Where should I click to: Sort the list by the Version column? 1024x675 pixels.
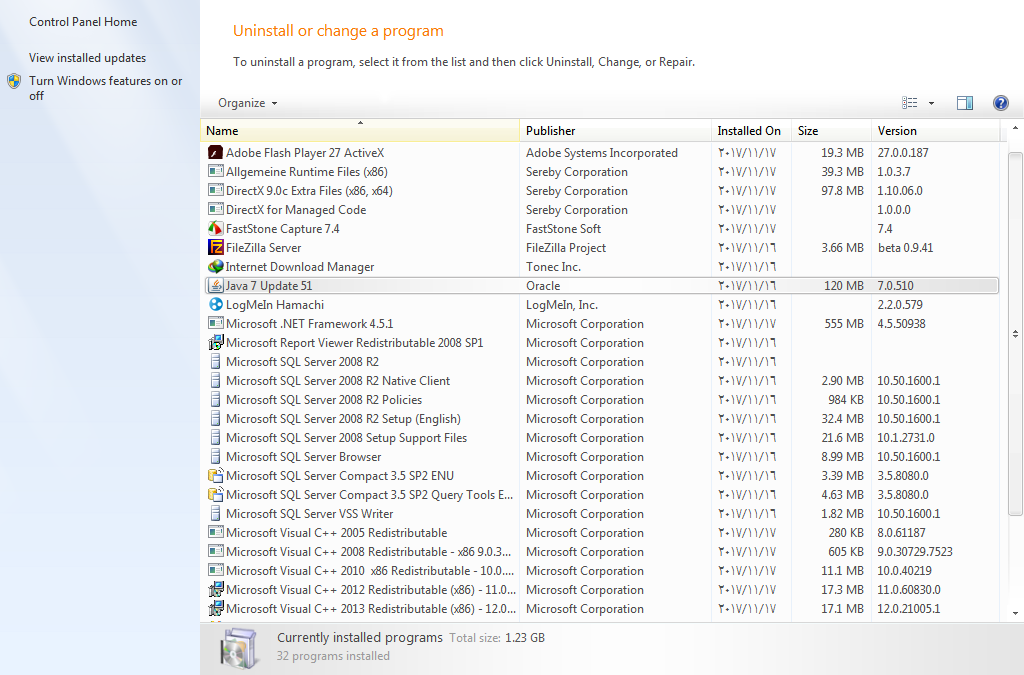935,131
